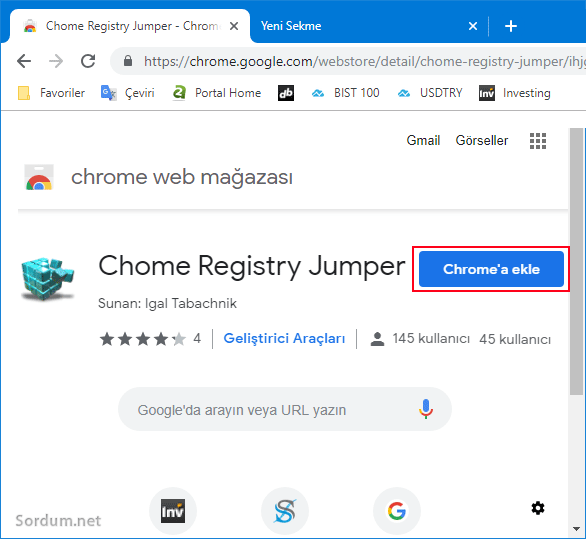The height and width of the screenshot is (539, 586).
Task: Click the Chrome'a ekle button
Action: coord(491,269)
